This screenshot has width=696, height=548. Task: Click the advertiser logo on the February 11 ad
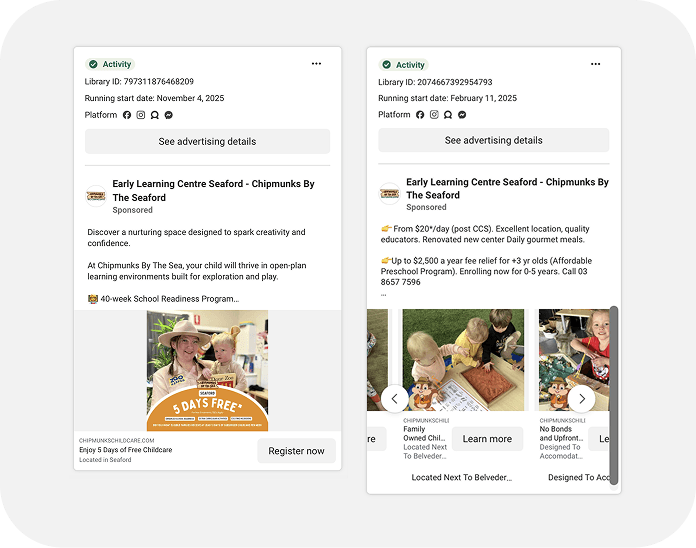pos(389,193)
